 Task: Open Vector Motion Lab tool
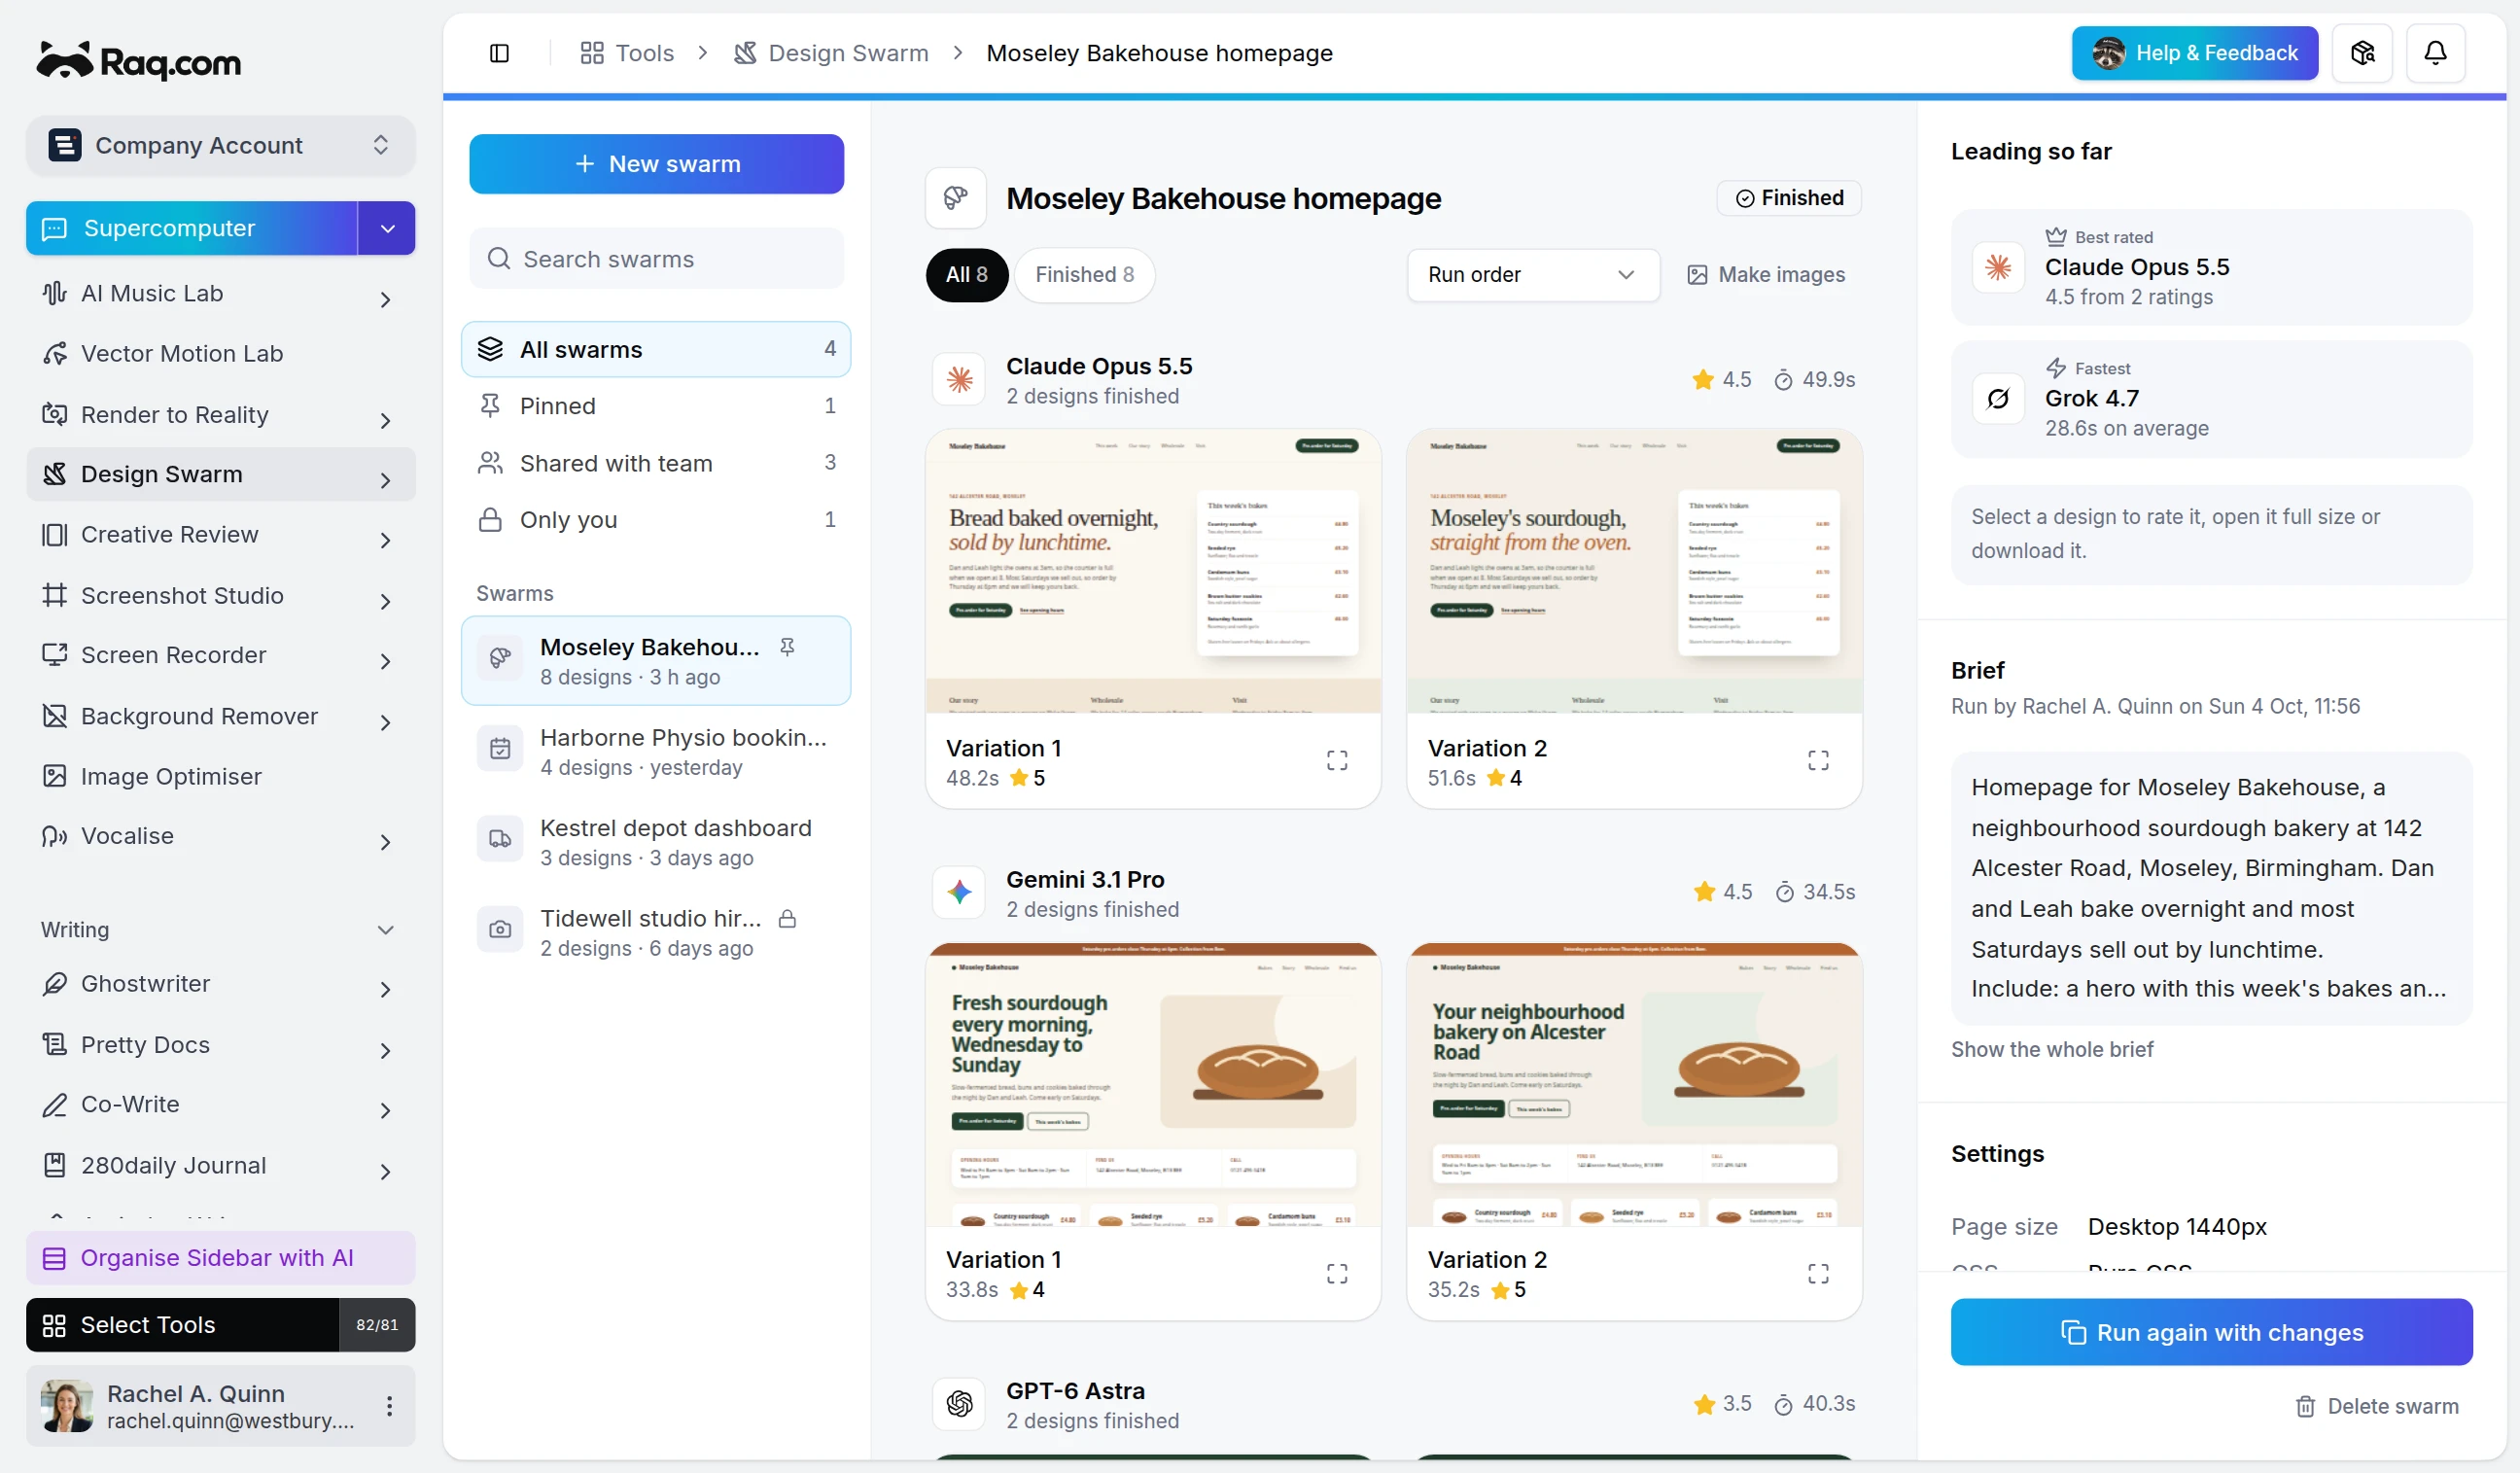220,353
